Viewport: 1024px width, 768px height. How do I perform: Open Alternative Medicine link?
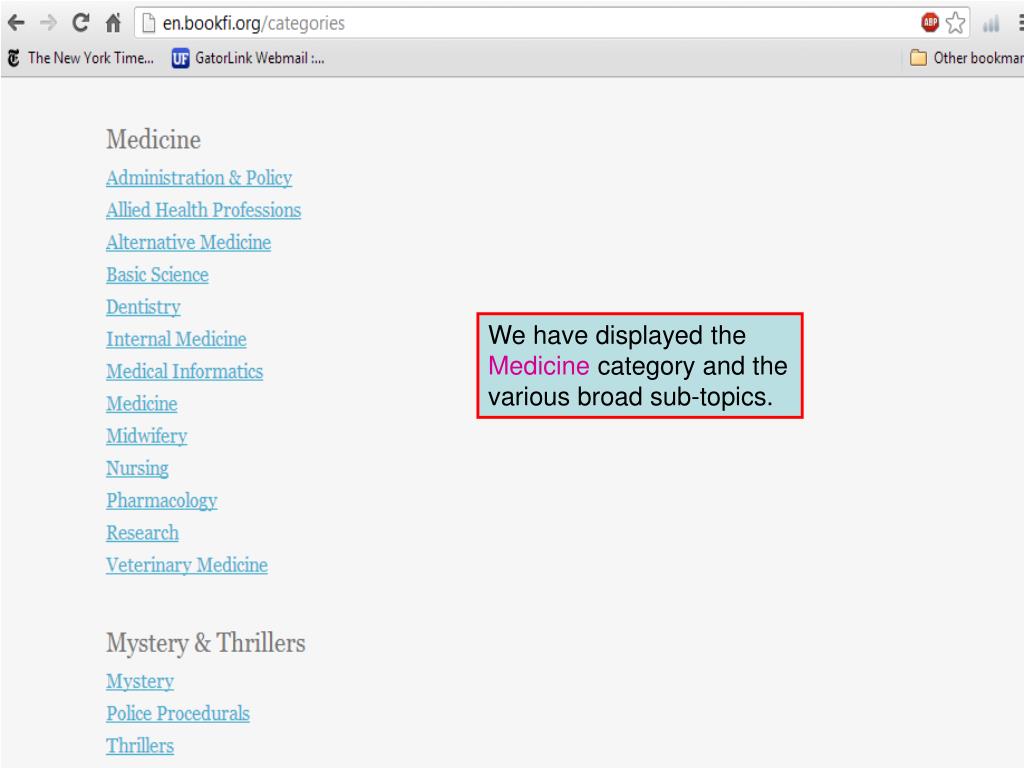coord(189,243)
